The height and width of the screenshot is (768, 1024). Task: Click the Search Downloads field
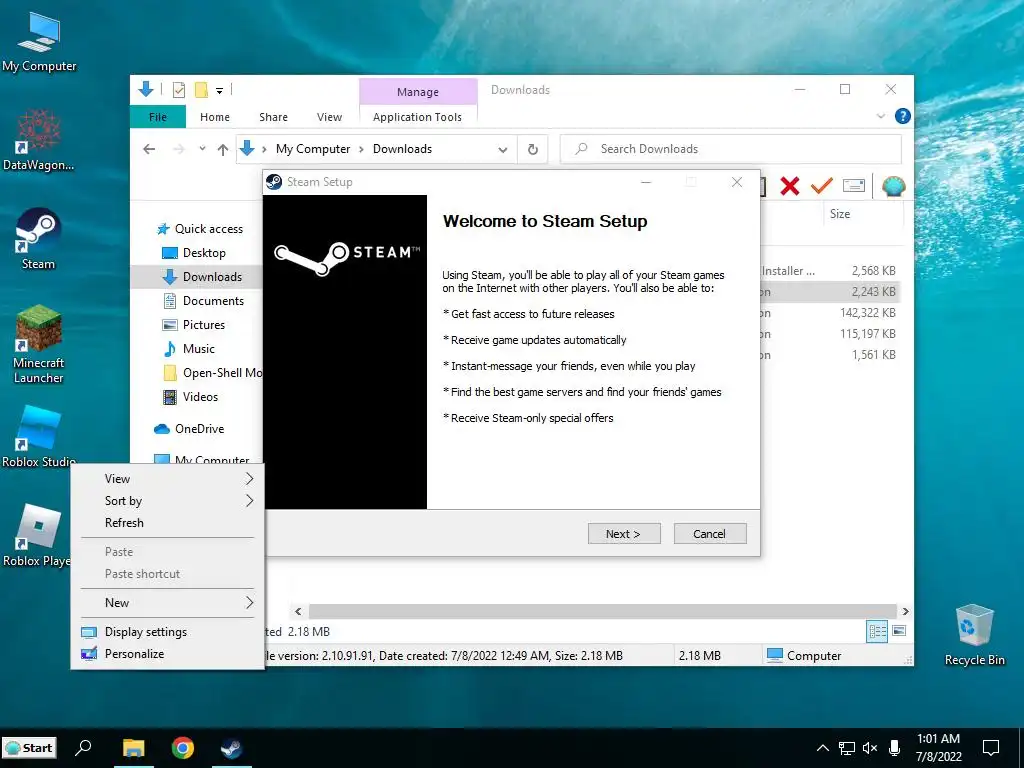(x=731, y=149)
